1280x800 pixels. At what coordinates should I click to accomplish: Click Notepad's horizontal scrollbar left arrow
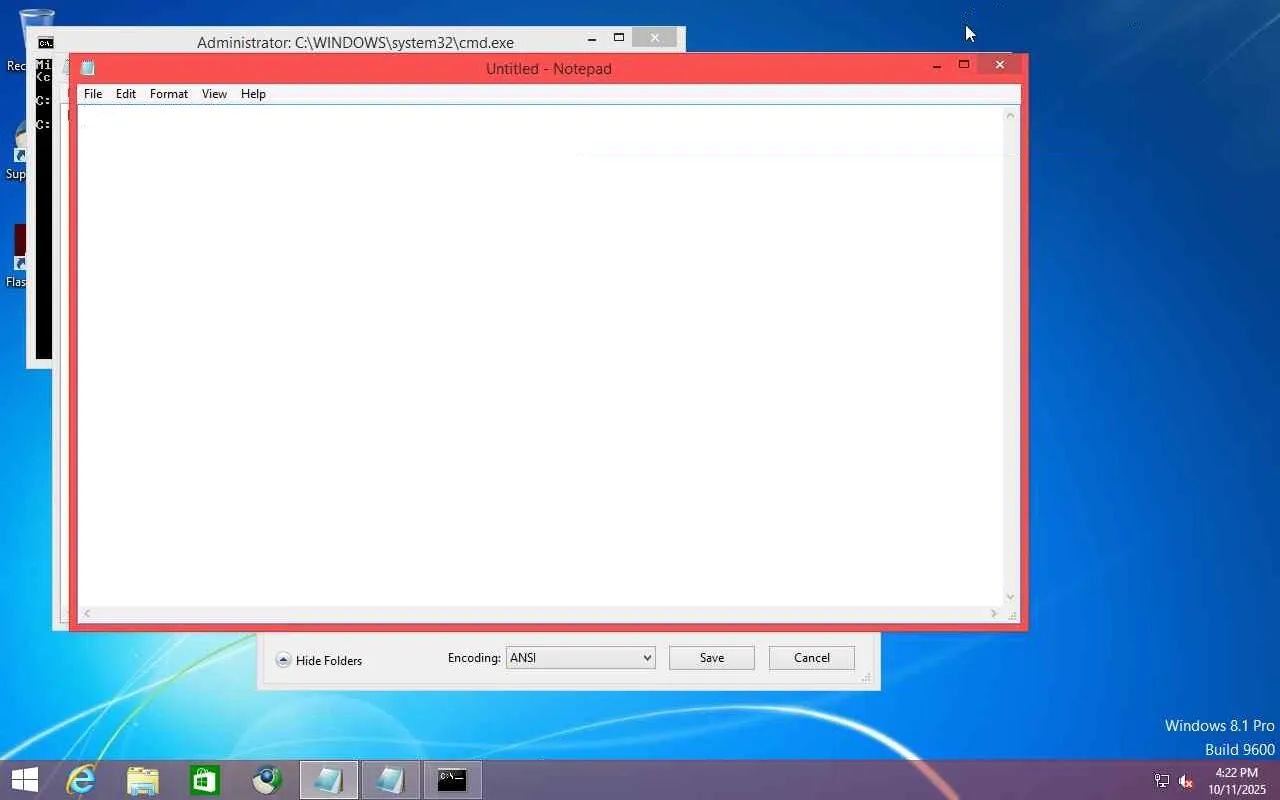coord(87,613)
